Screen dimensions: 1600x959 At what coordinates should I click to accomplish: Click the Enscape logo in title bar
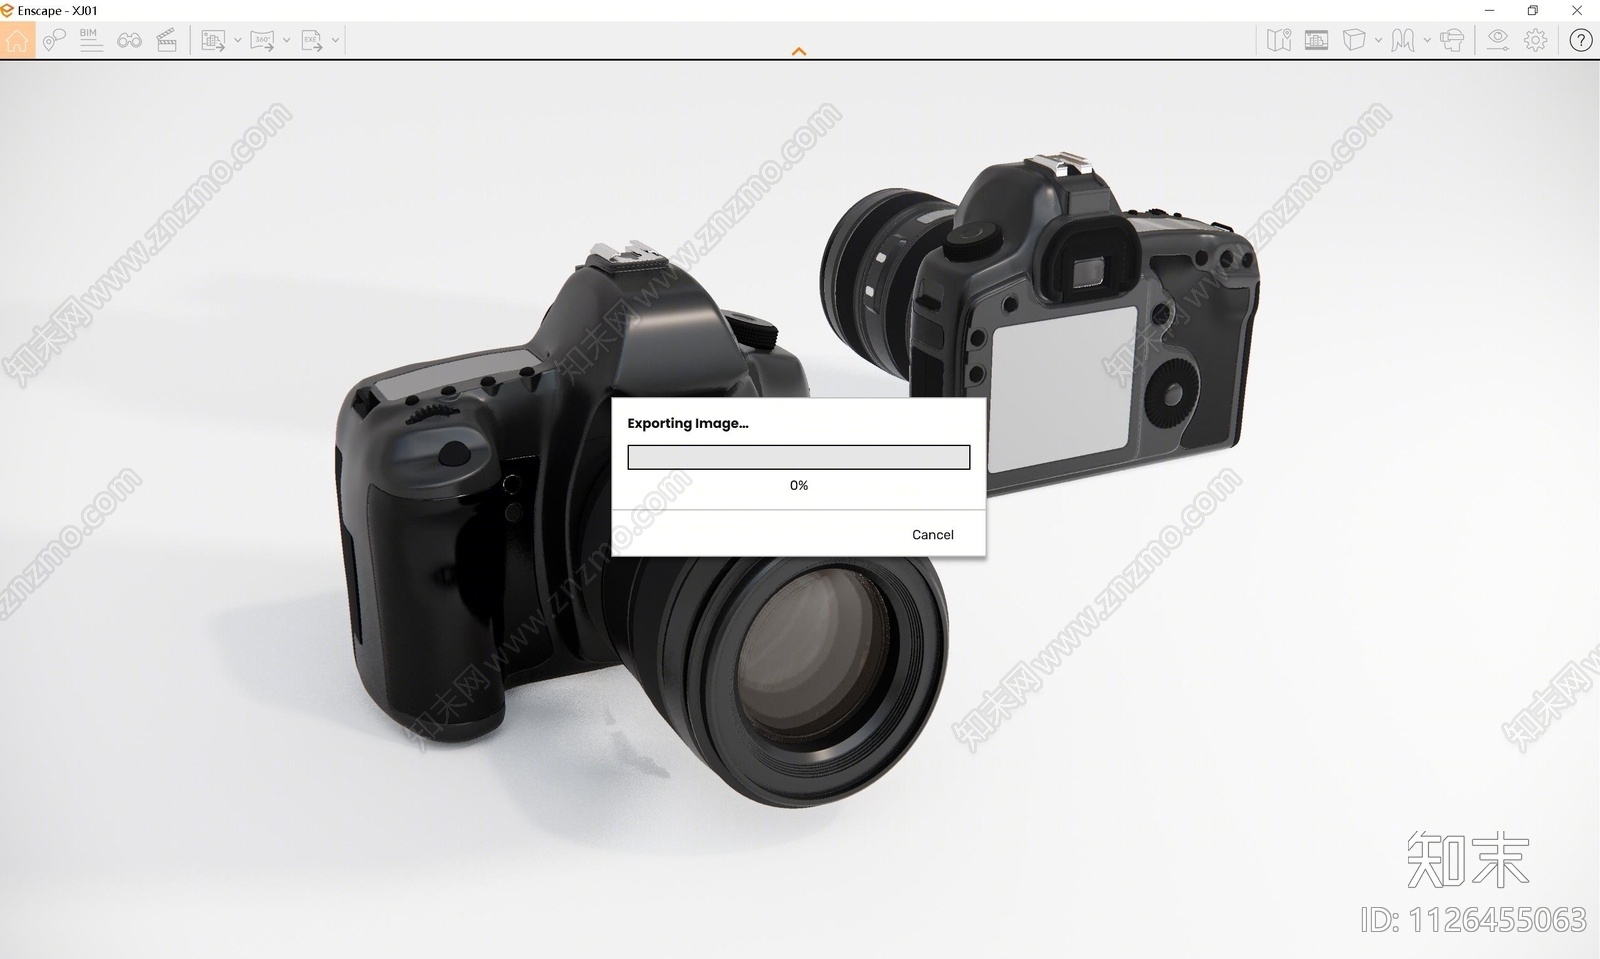[8, 10]
